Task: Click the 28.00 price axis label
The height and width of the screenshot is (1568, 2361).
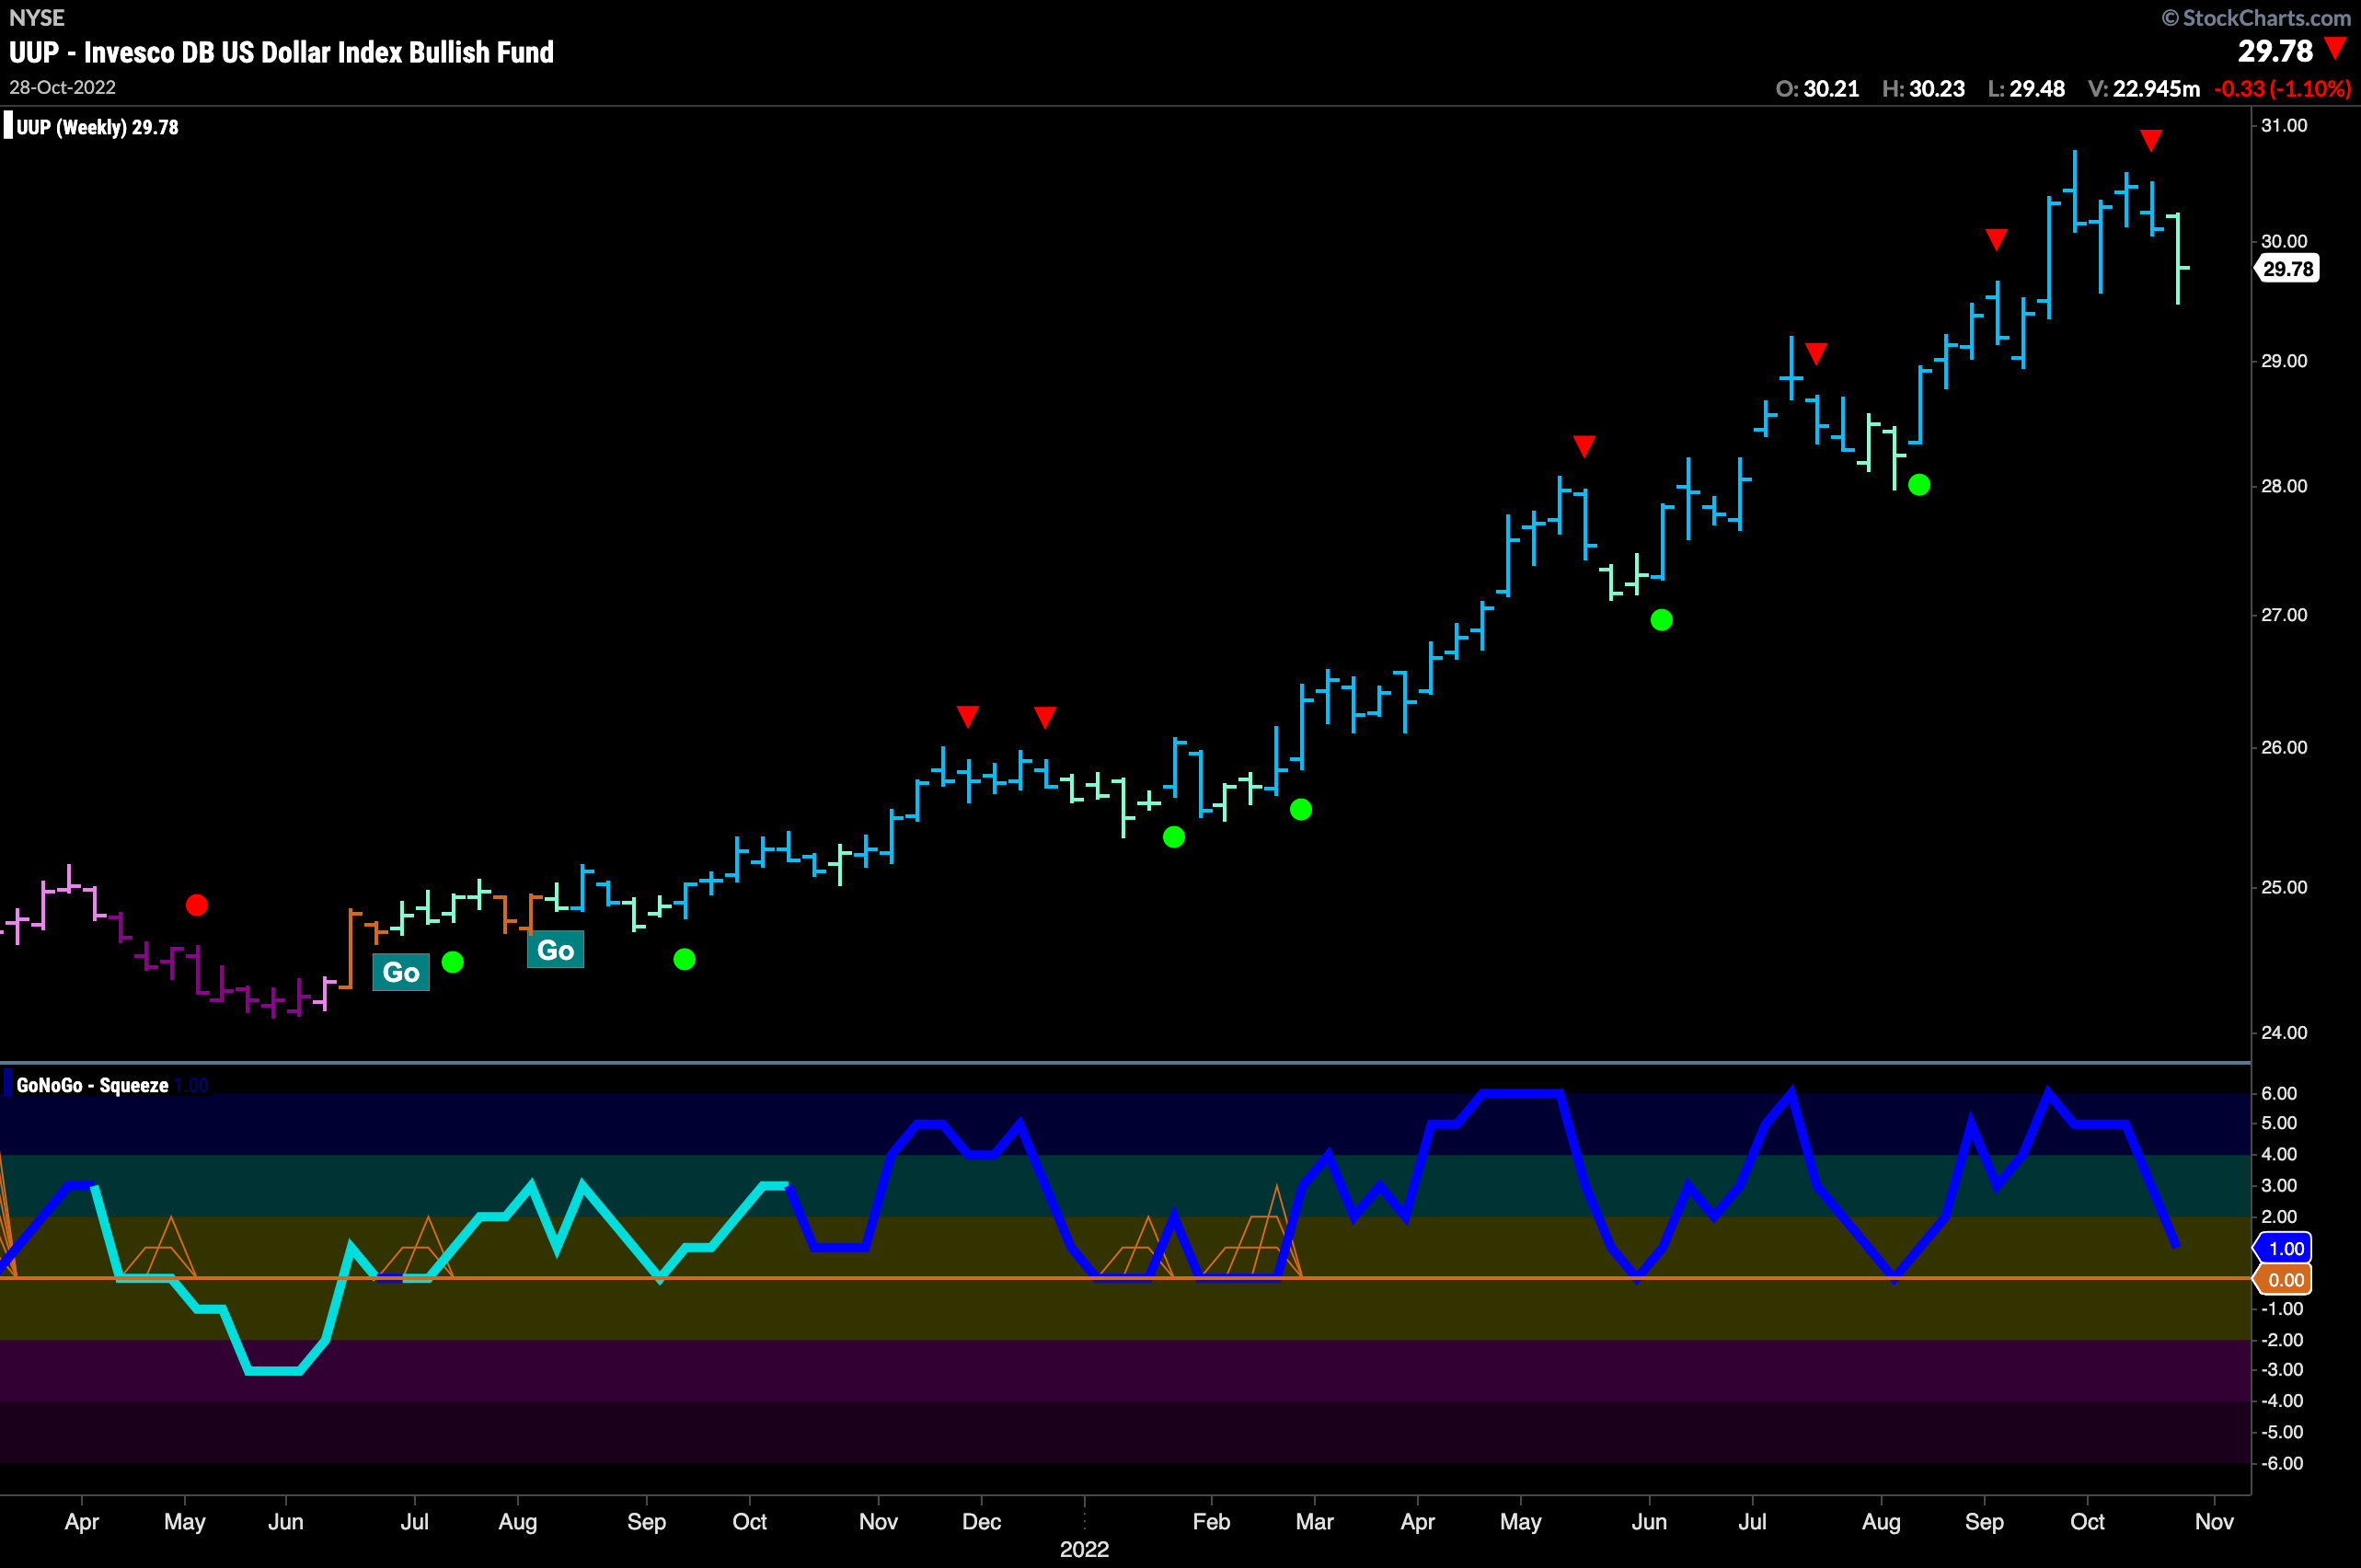Action: (x=2284, y=486)
